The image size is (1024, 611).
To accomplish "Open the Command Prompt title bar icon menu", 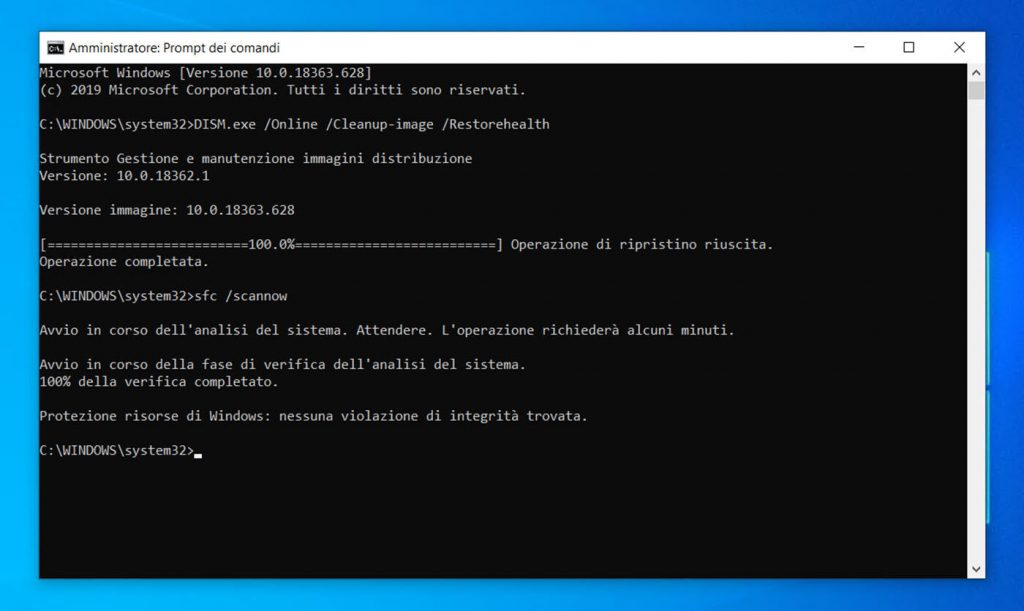I will coord(56,48).
